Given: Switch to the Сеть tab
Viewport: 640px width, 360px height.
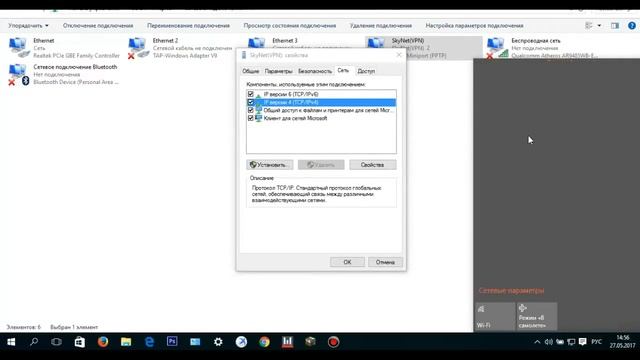Looking at the screenshot, I should click(x=343, y=70).
